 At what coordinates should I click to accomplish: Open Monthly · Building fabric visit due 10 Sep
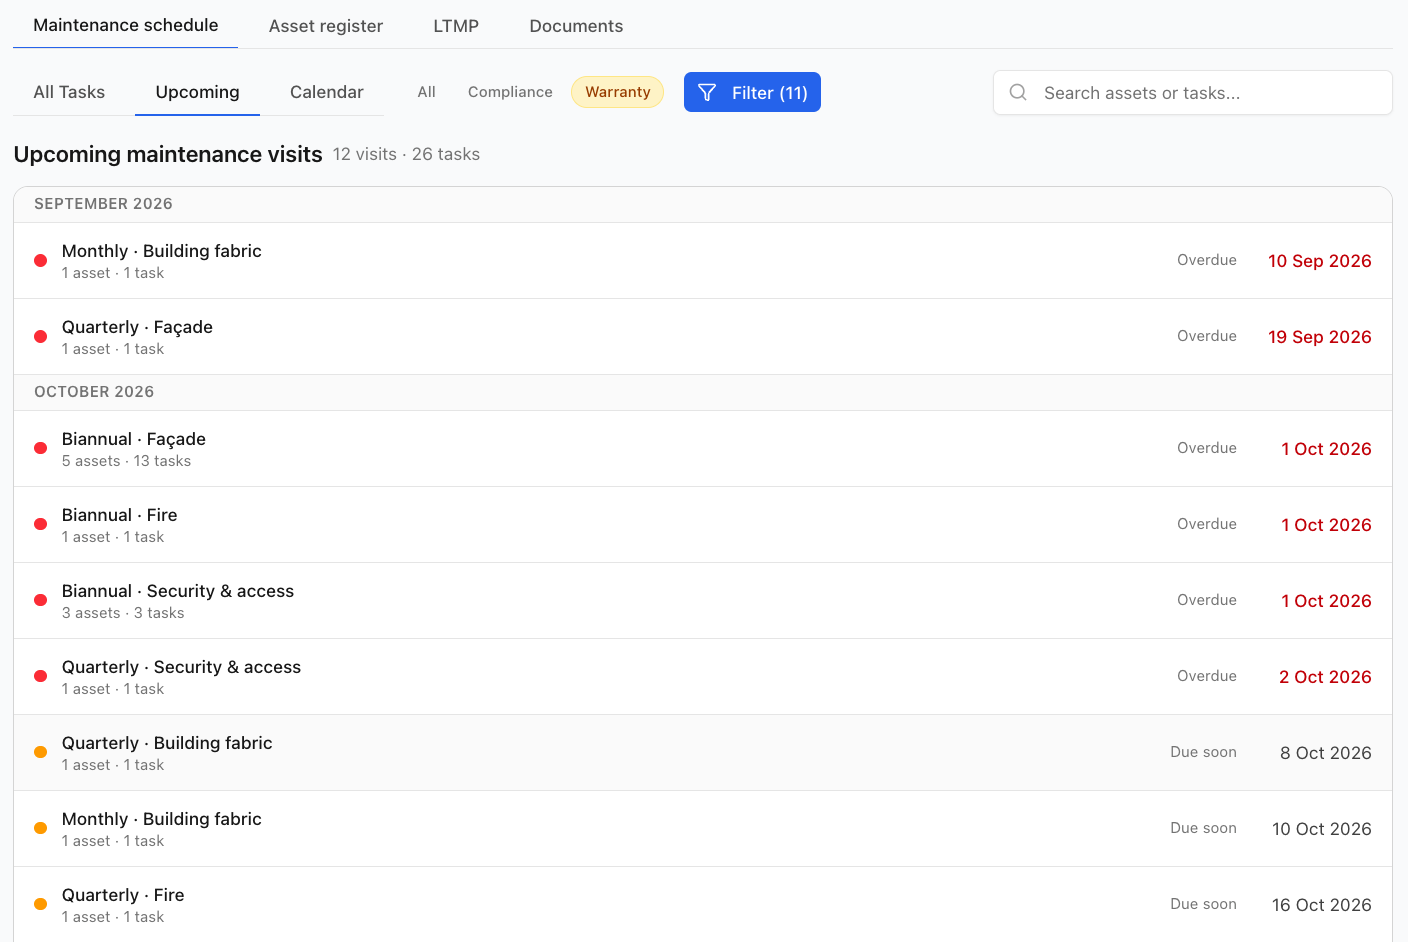pos(703,261)
